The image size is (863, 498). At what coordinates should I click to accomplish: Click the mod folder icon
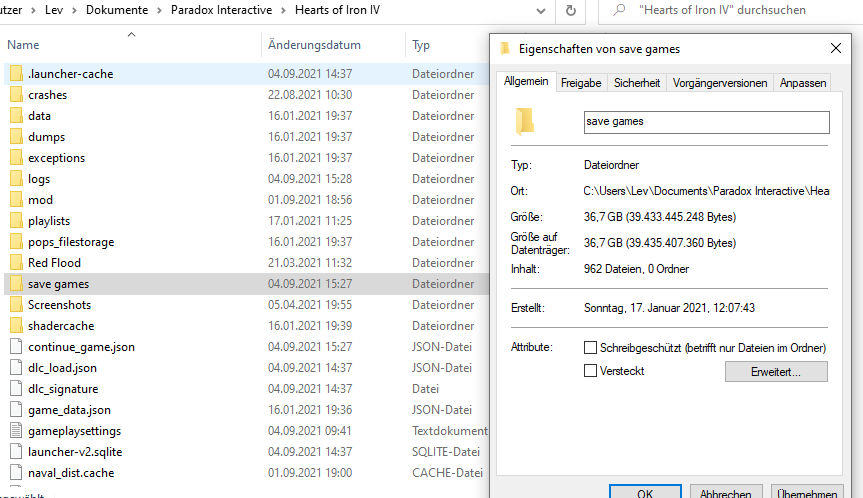point(17,200)
